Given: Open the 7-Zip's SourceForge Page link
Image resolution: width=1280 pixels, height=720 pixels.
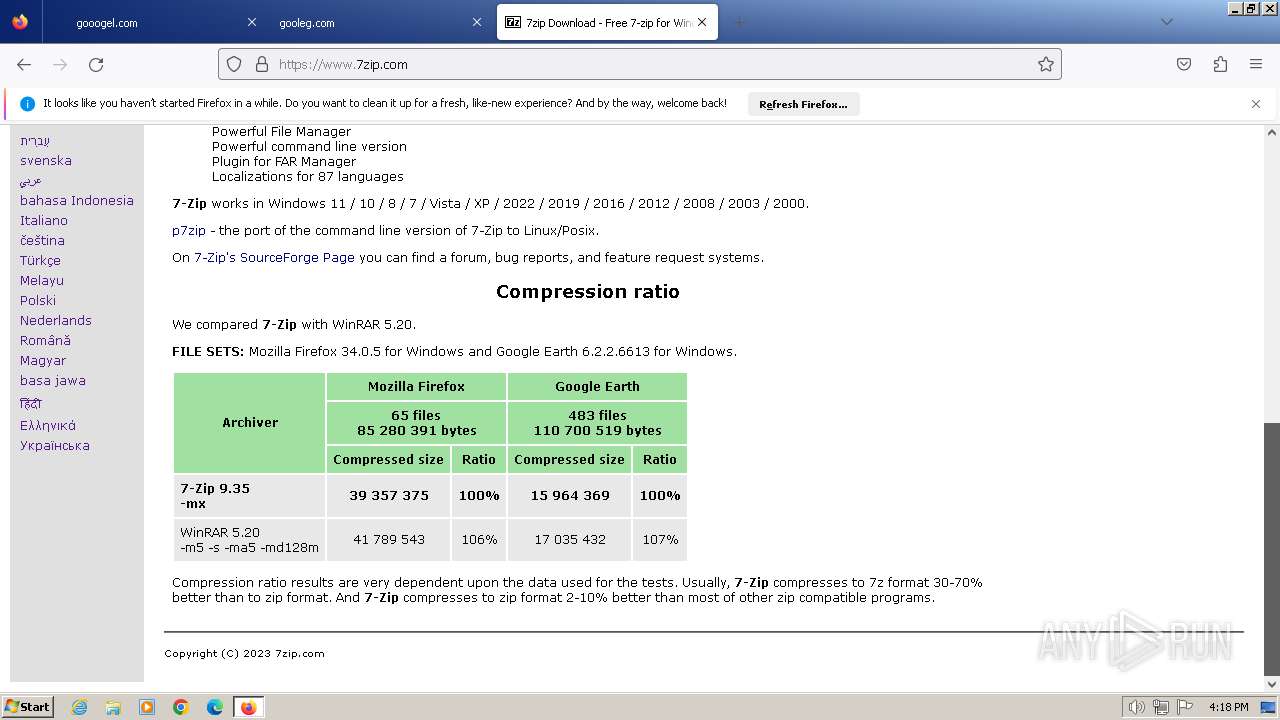Looking at the screenshot, I should [274, 257].
